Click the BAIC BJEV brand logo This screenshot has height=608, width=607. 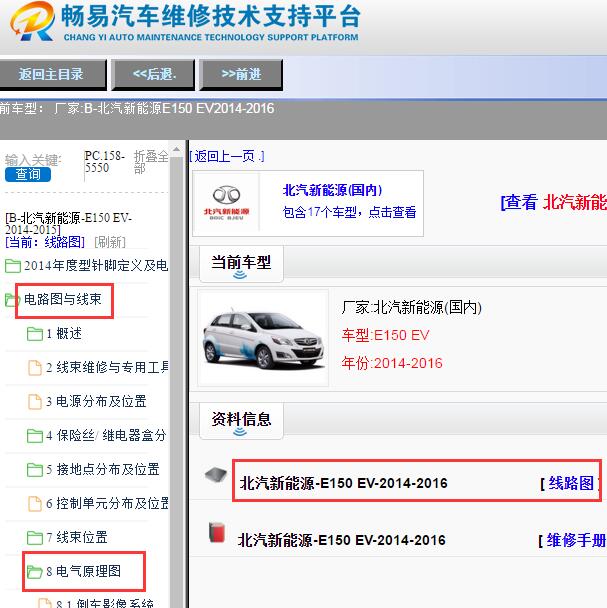pyautogui.click(x=227, y=203)
